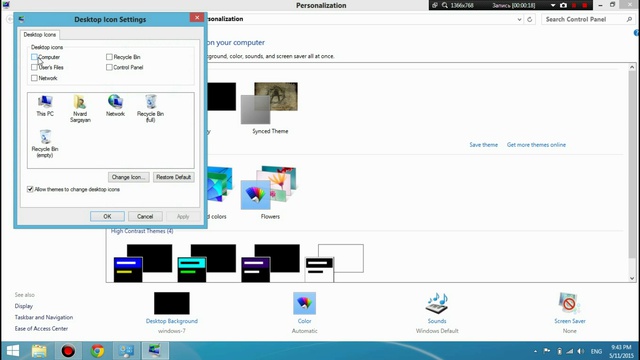Select the blue-yellow high contrast theme

pyautogui.click(x=143, y=263)
